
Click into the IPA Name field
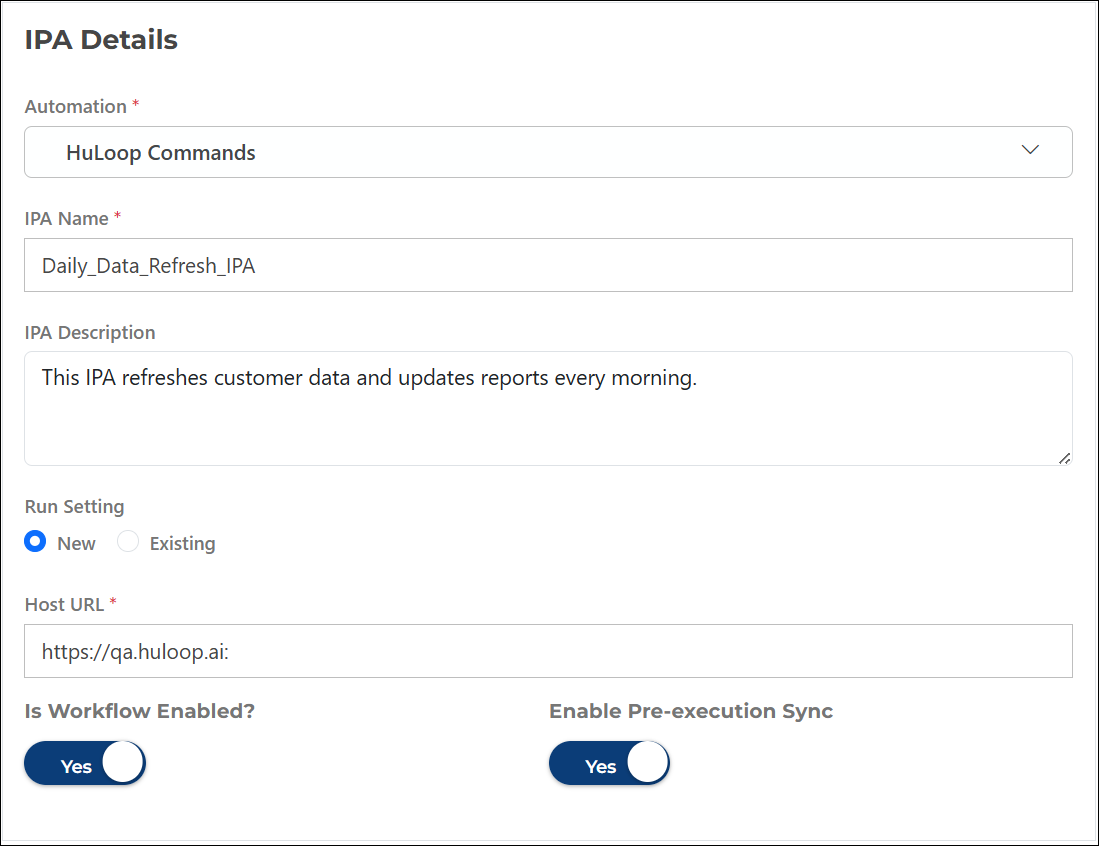coord(548,266)
